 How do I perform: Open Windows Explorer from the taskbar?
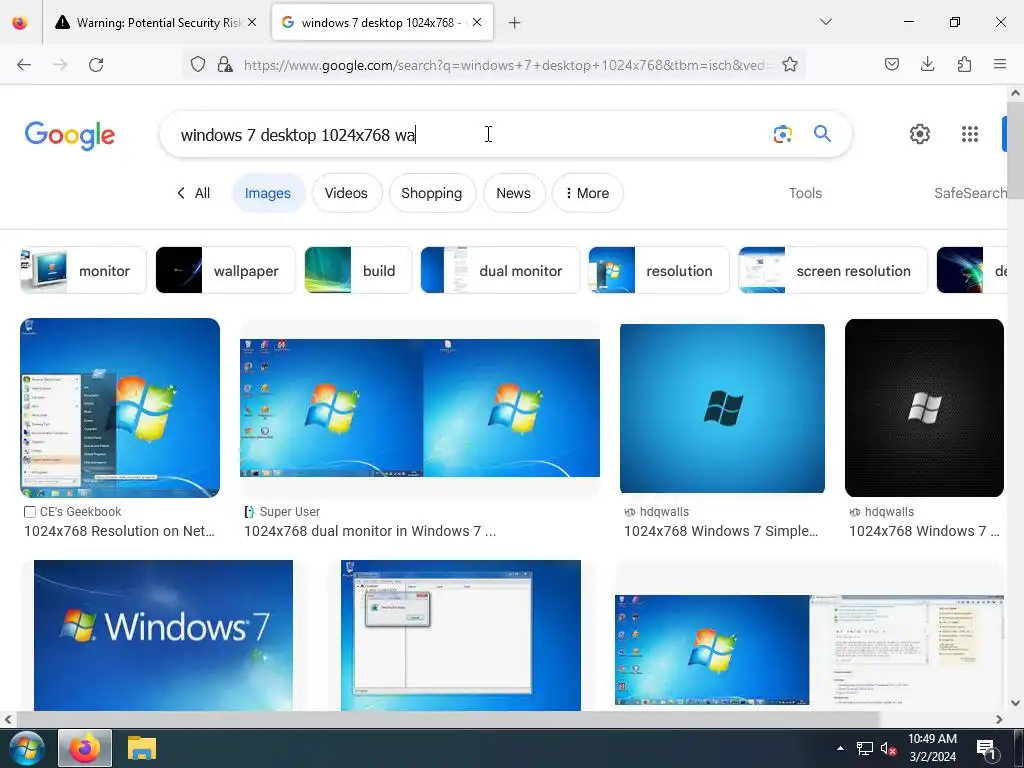142,748
